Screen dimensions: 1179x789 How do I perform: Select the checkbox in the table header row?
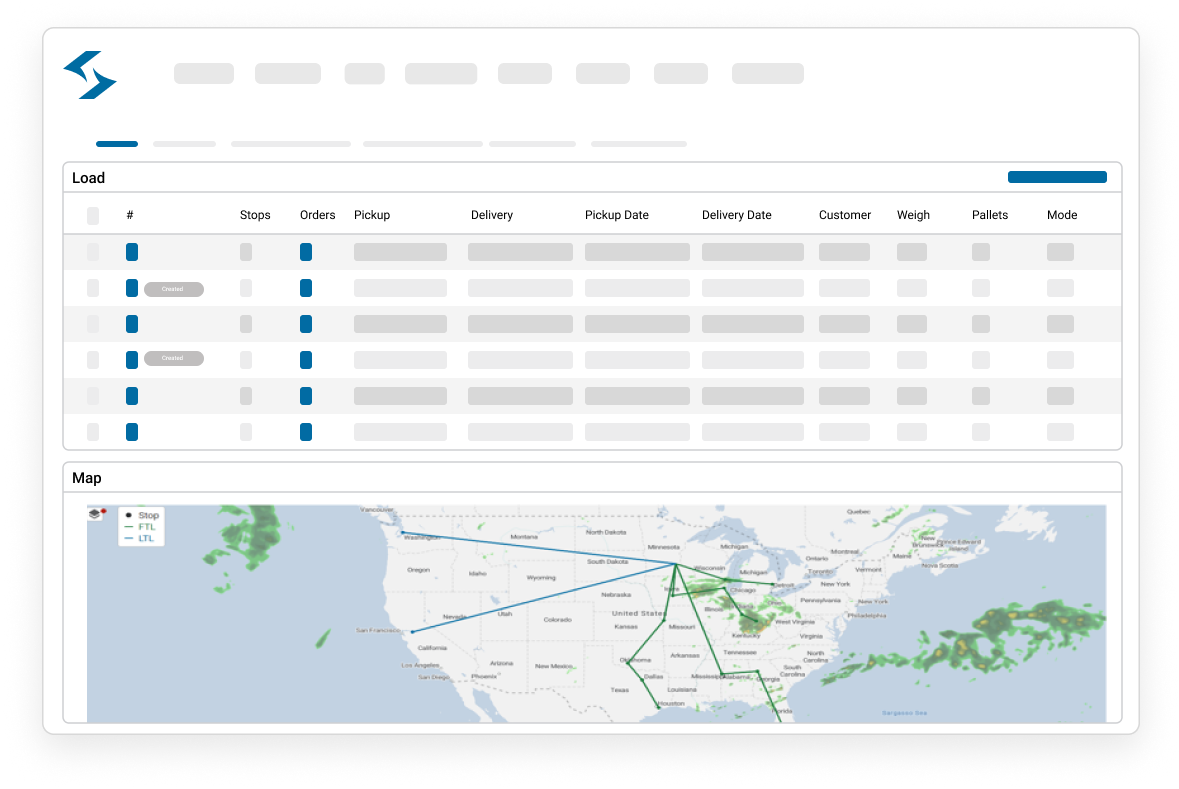tap(93, 215)
